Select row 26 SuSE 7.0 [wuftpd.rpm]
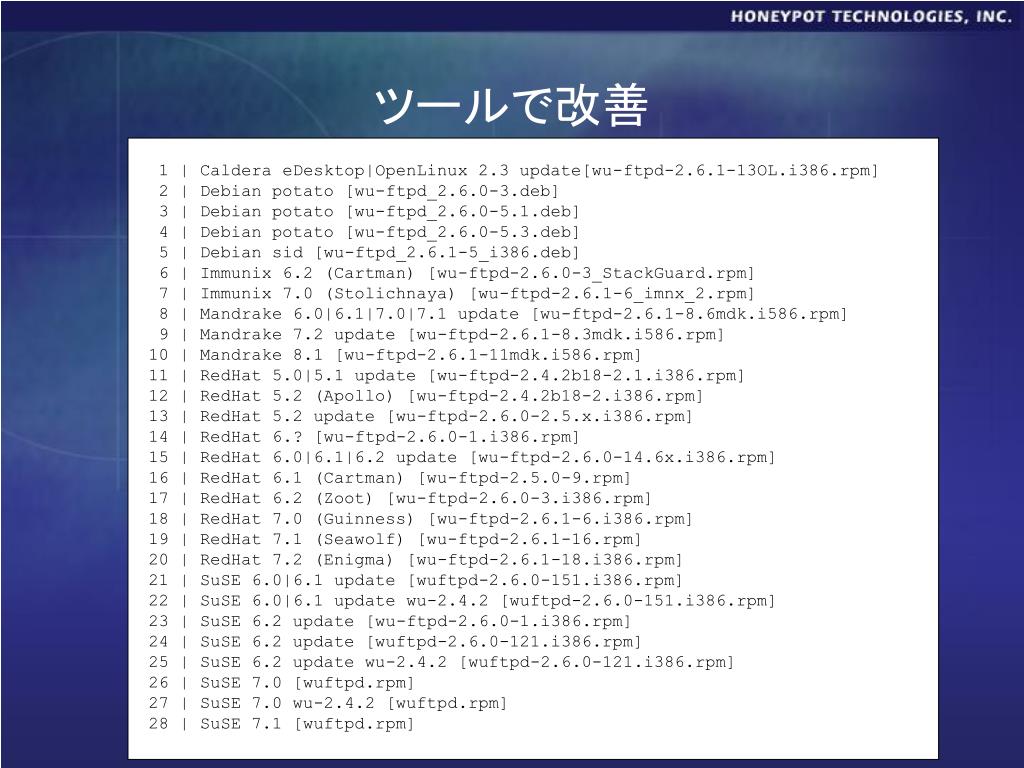The image size is (1024, 768). pyautogui.click(x=281, y=683)
